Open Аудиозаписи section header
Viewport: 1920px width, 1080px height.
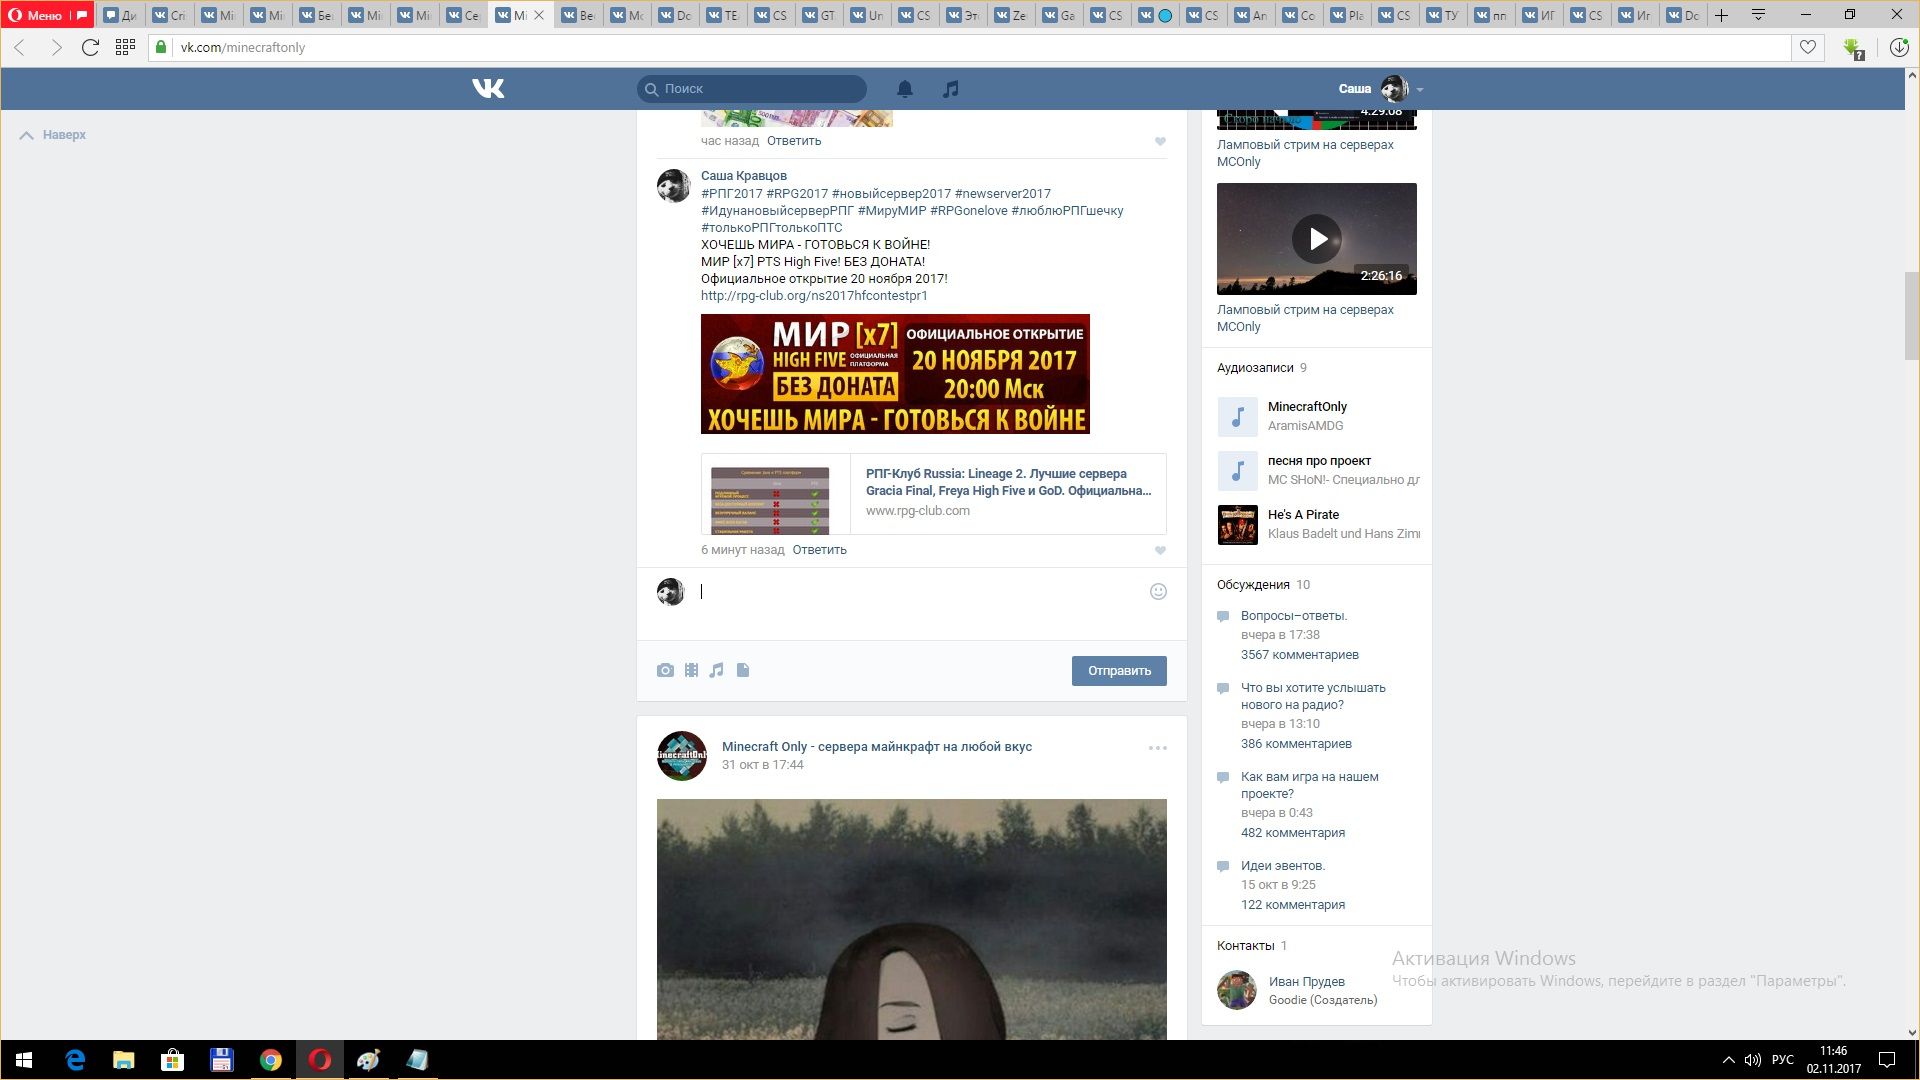click(x=1255, y=368)
